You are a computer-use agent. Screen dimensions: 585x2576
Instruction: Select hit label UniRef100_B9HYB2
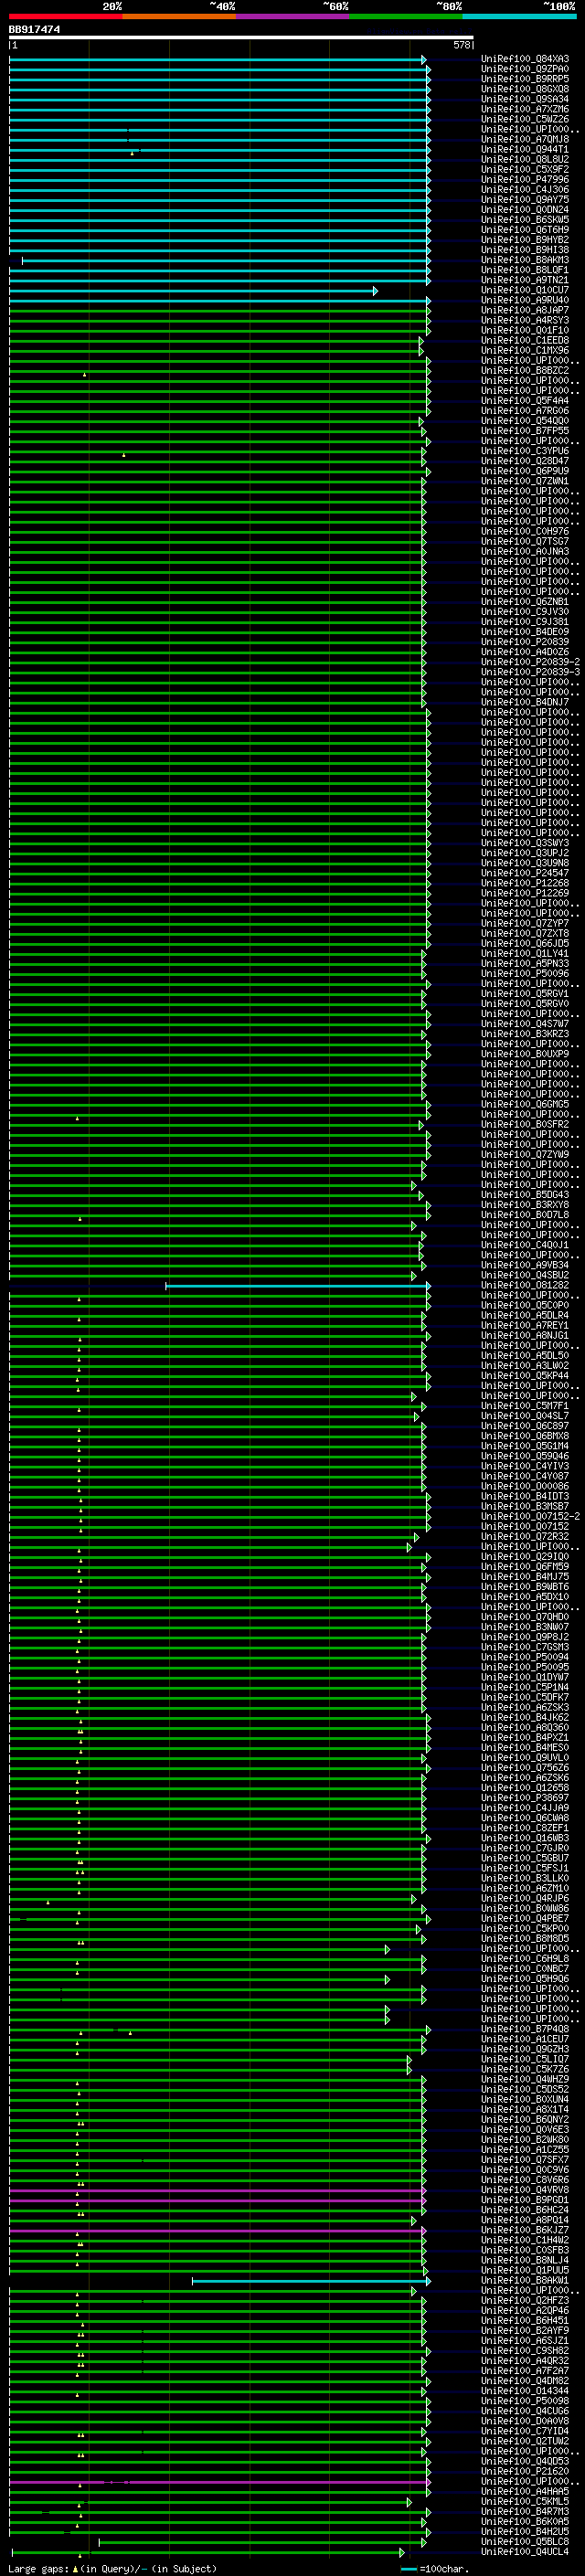(x=525, y=240)
